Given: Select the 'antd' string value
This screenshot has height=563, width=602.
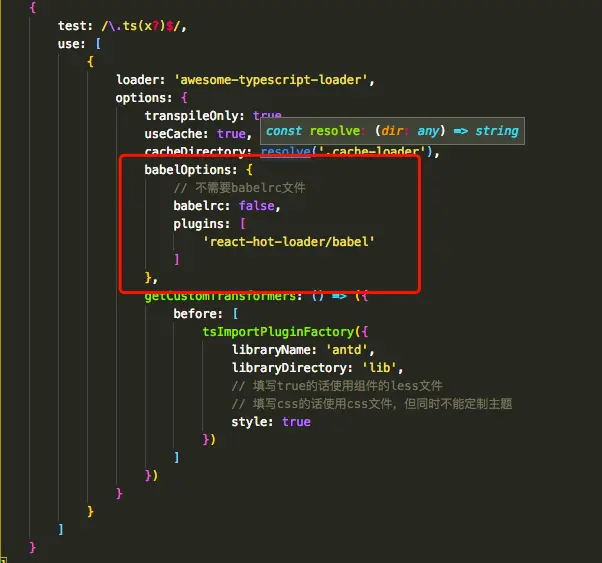Looking at the screenshot, I should click(347, 350).
